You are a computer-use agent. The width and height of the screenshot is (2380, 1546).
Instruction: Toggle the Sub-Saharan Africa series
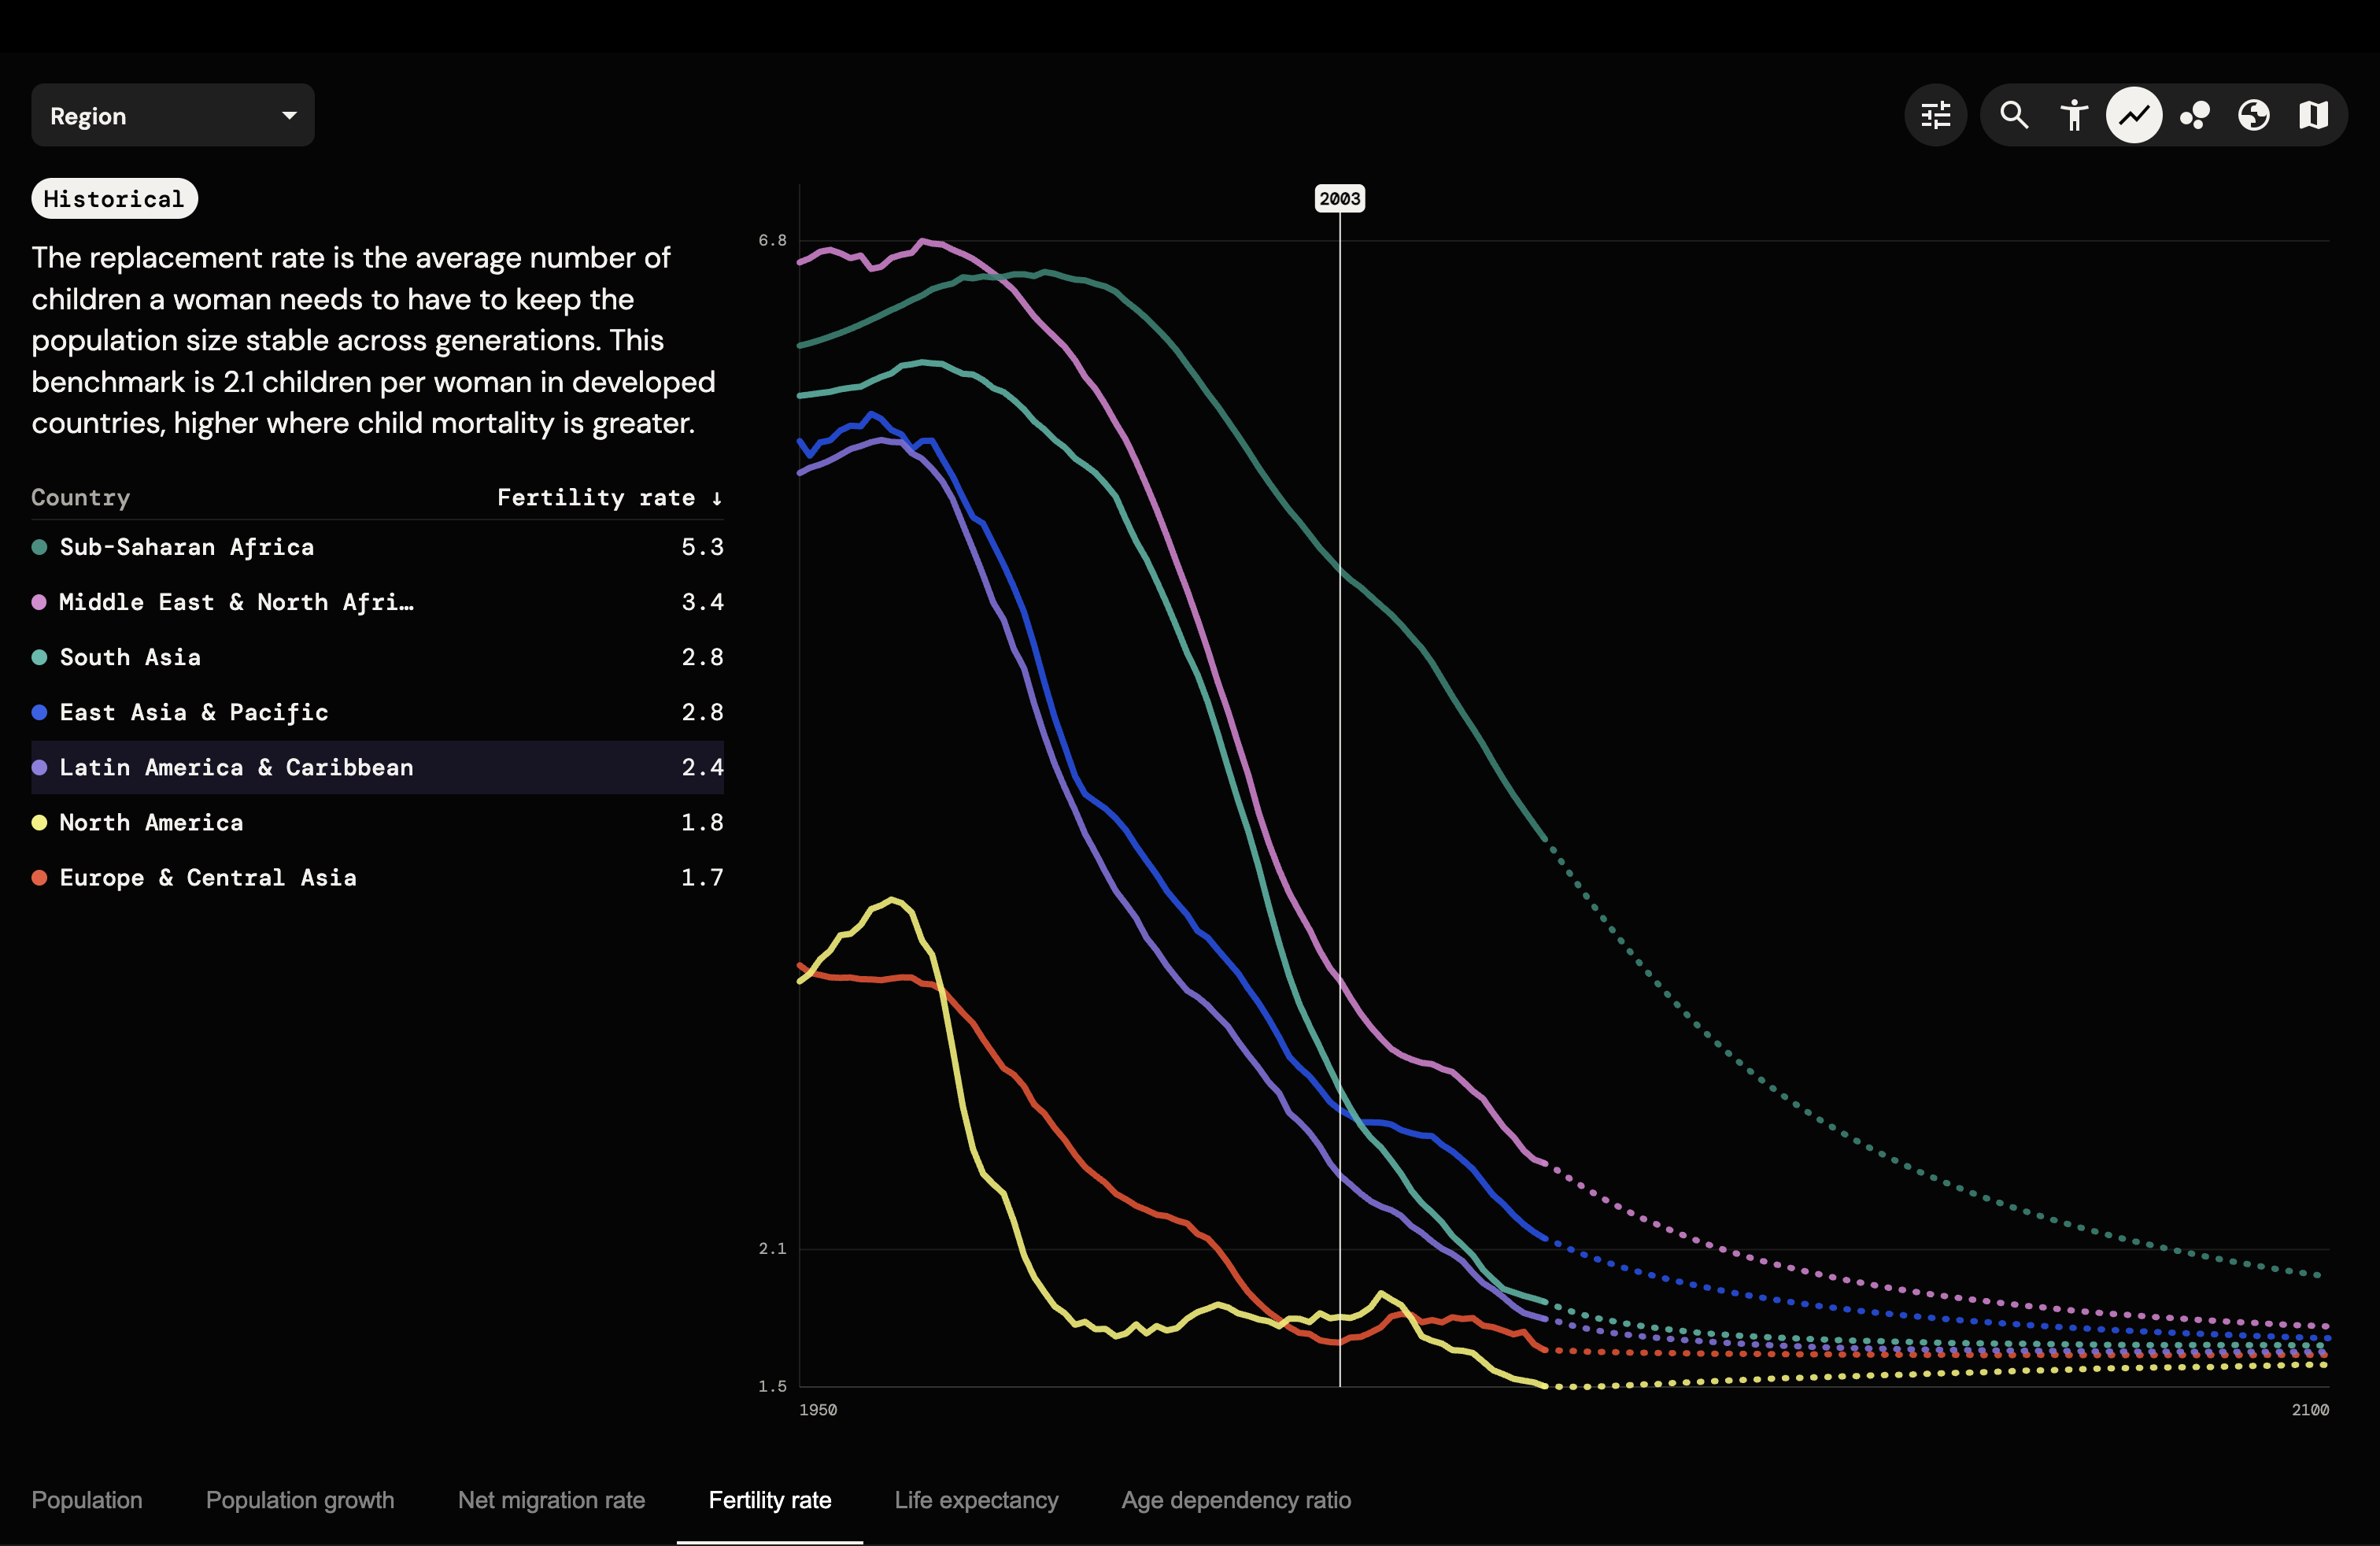pos(377,547)
